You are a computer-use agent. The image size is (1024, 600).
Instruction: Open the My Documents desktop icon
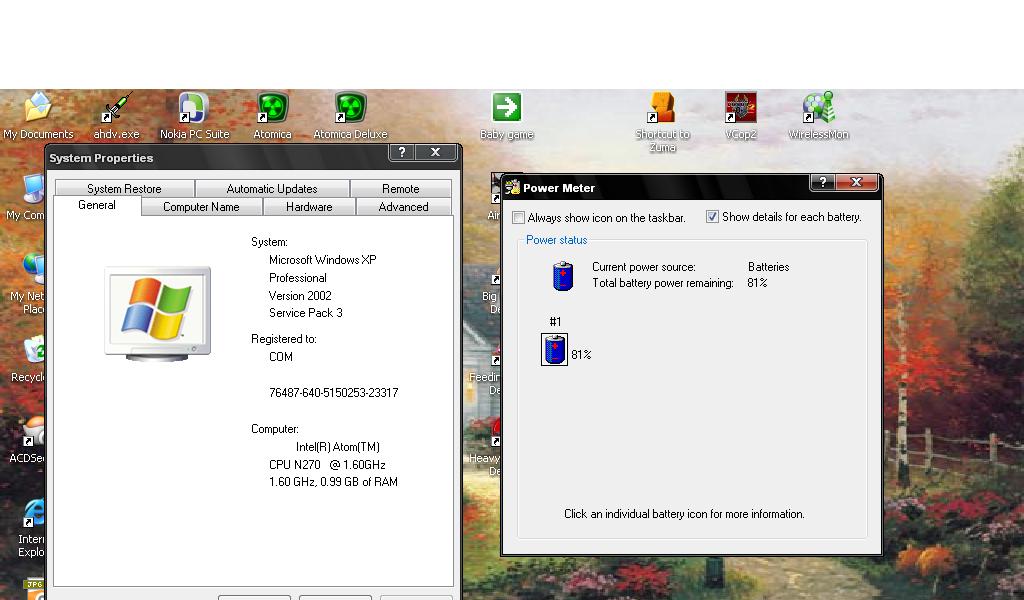tap(38, 108)
